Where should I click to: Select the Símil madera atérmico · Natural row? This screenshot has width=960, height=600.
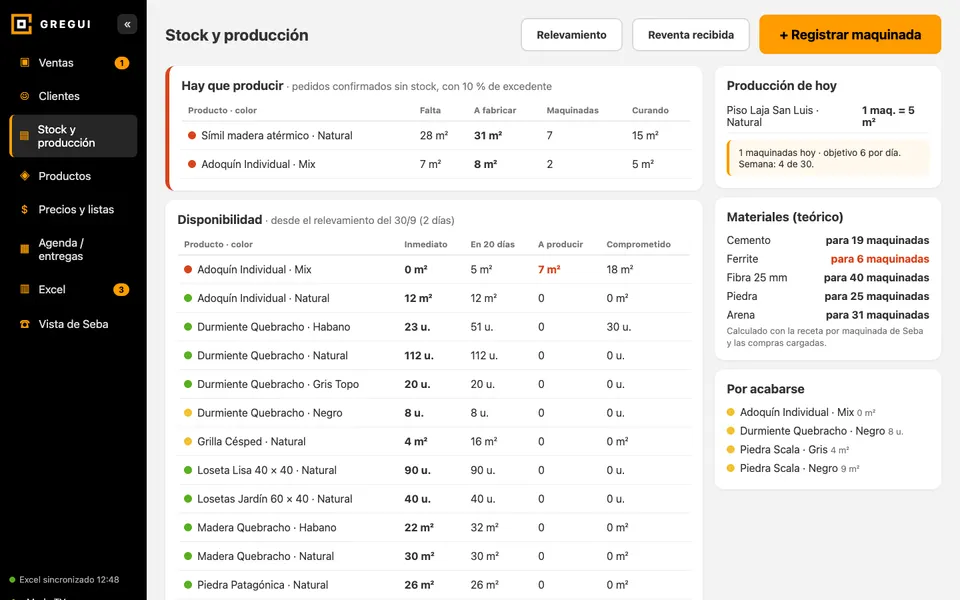(436, 135)
